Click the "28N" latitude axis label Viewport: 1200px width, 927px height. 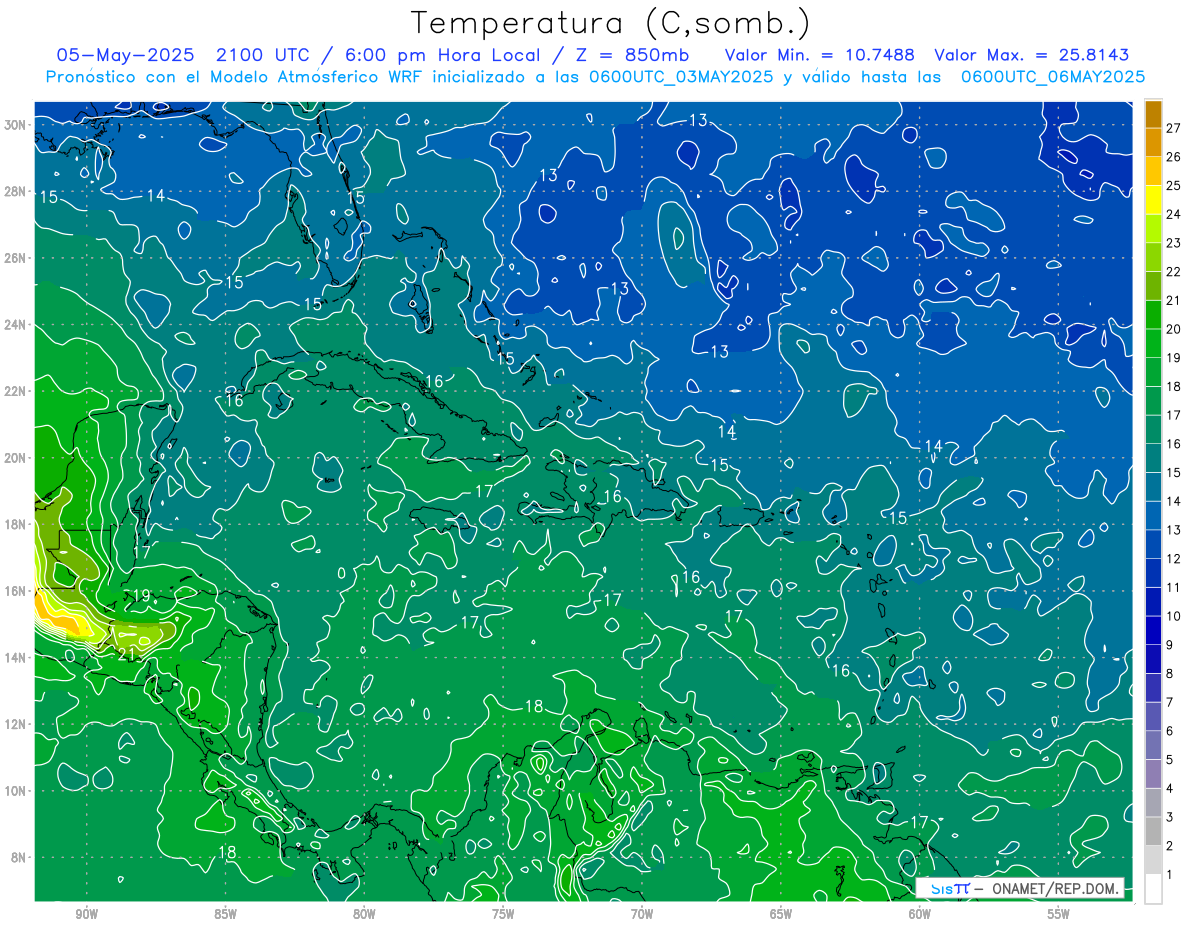(17, 191)
